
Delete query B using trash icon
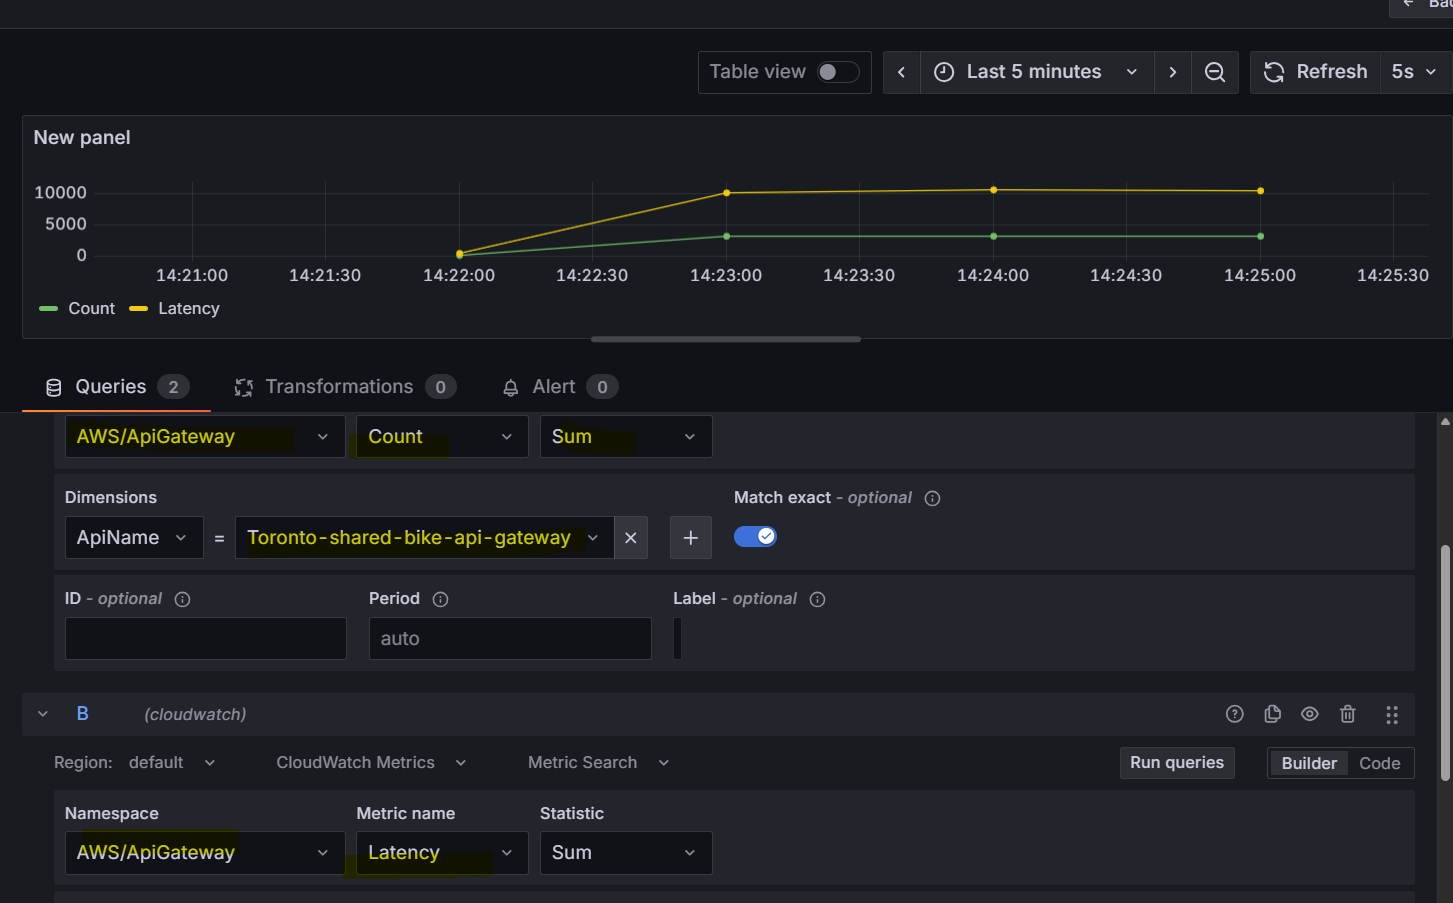(x=1348, y=714)
